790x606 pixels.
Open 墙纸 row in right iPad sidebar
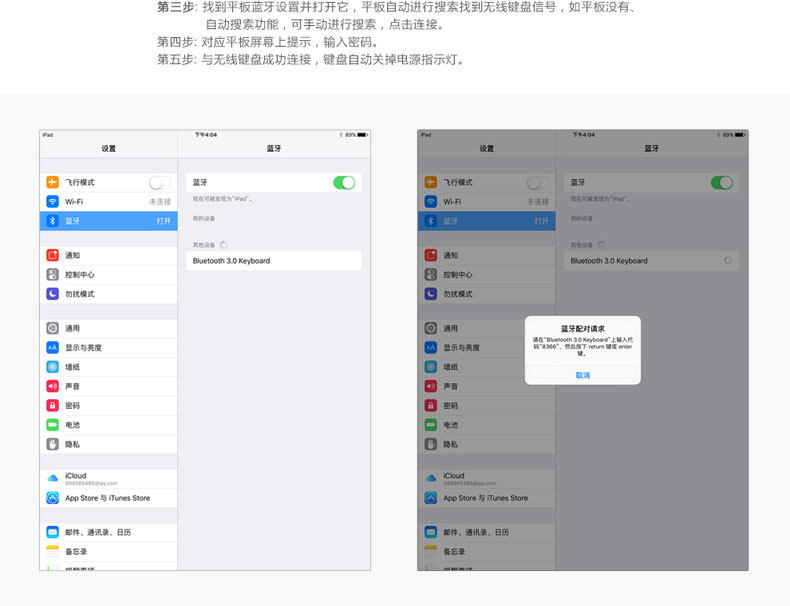click(487, 367)
